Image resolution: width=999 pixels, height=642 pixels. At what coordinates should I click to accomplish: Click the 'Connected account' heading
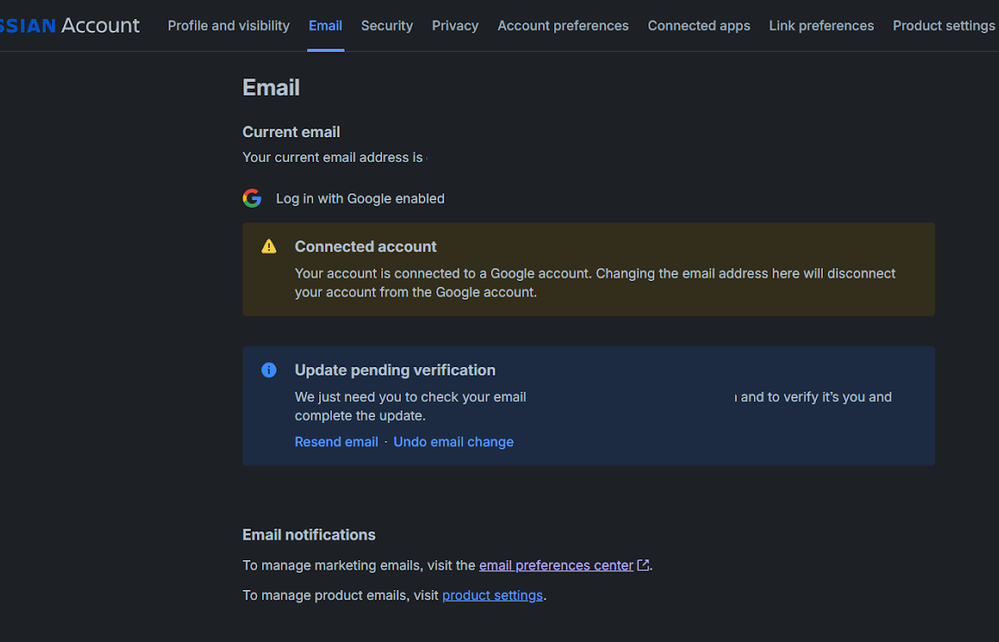[366, 246]
